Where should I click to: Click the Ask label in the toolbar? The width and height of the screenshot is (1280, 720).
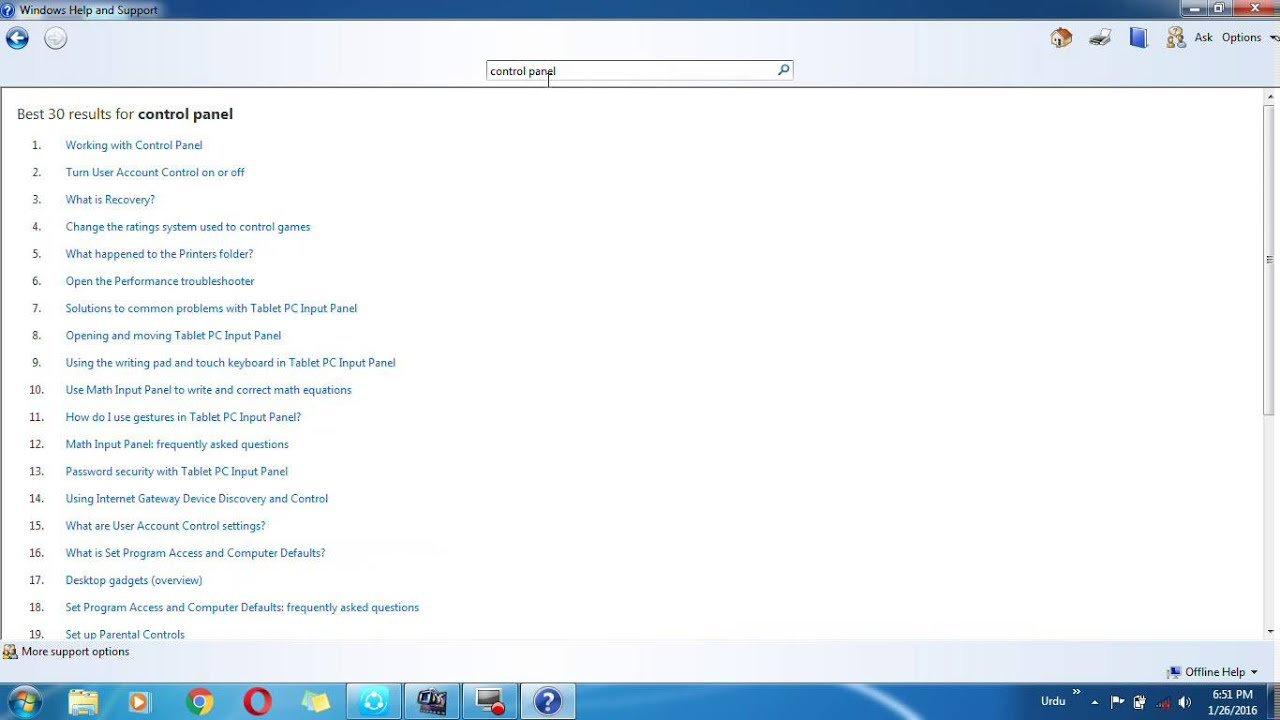[x=1203, y=38]
